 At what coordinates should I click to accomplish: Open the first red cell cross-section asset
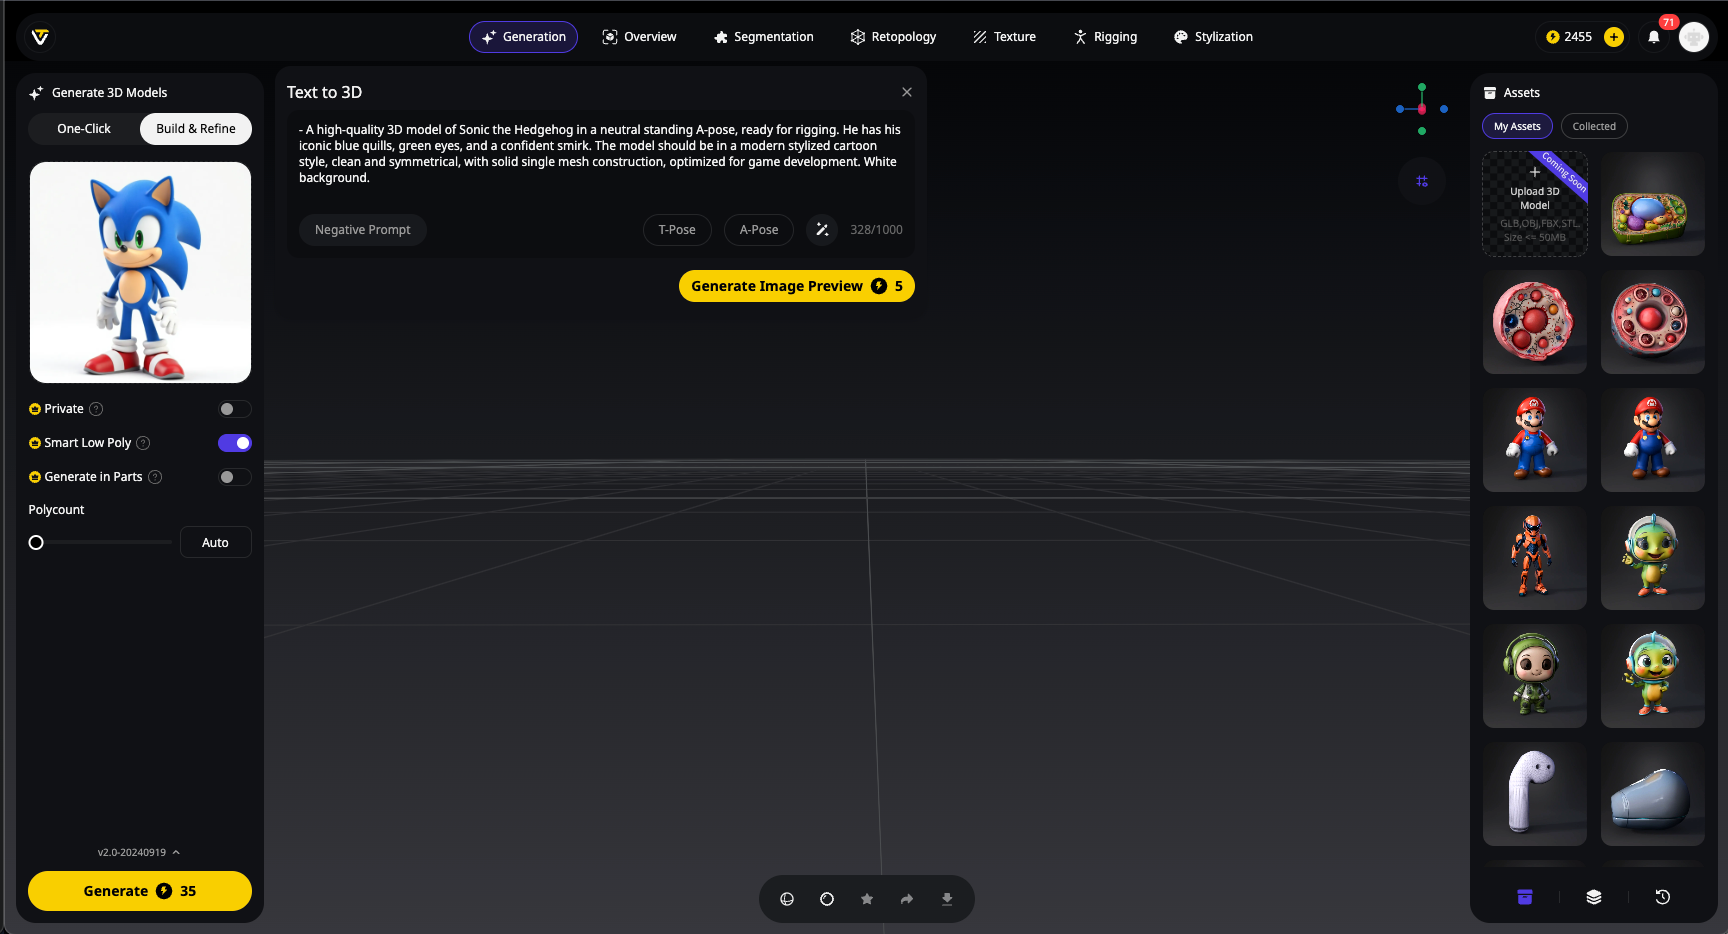[1535, 322]
